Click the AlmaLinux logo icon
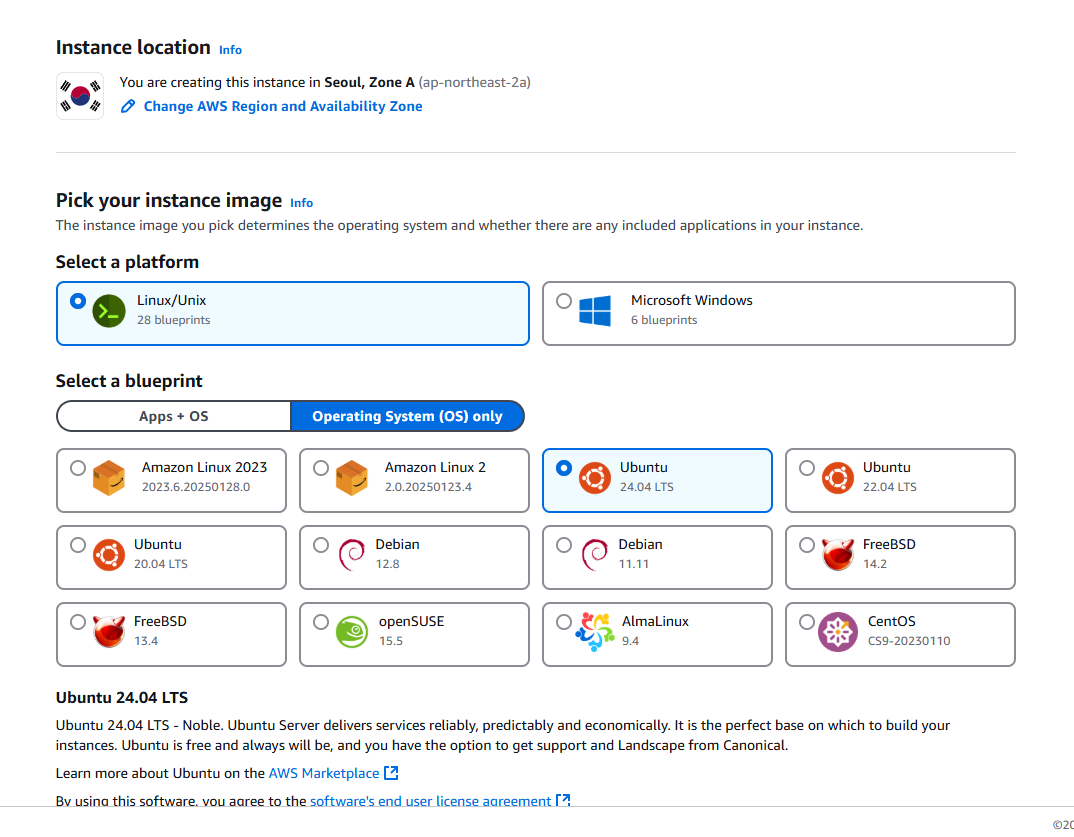Viewport: 1074px width, 837px height. coord(595,632)
